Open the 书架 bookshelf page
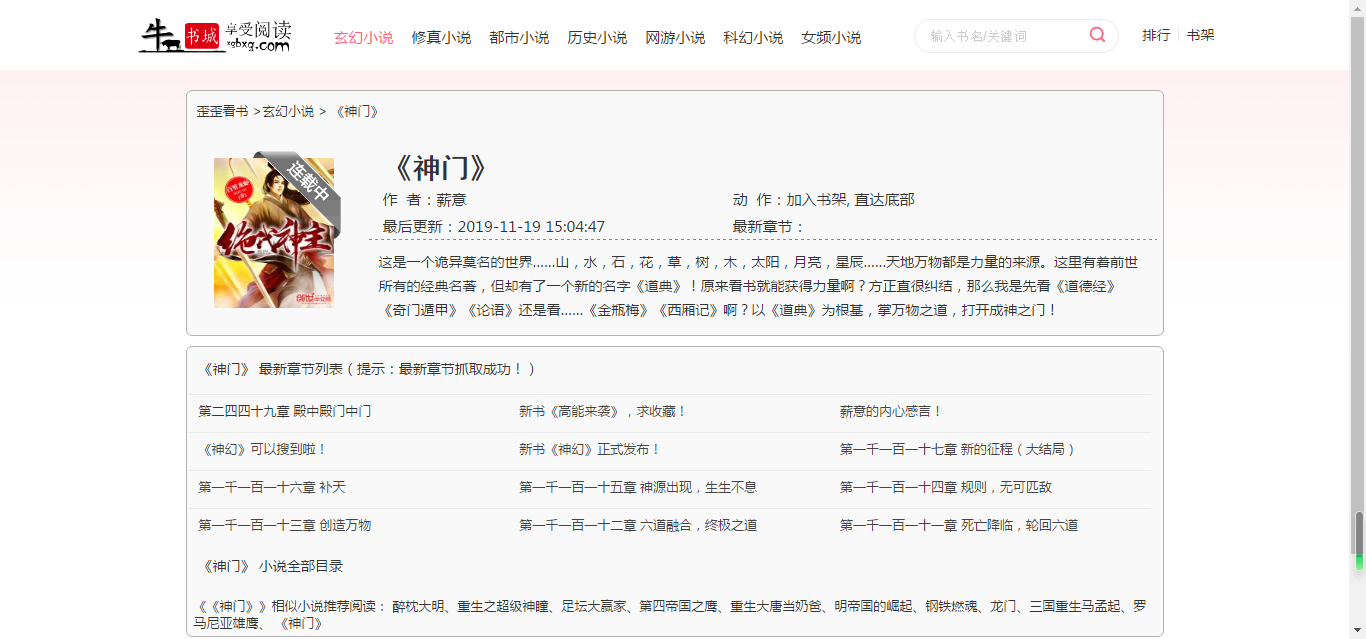1366x639 pixels. [1200, 35]
